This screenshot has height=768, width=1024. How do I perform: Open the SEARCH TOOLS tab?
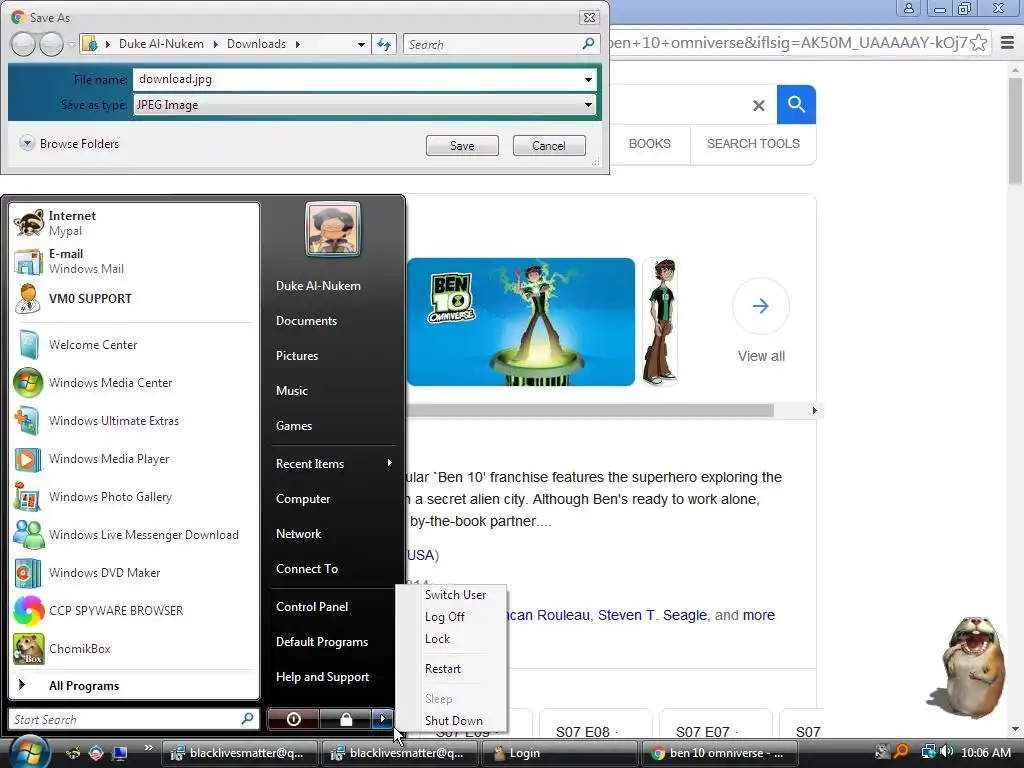click(x=753, y=144)
